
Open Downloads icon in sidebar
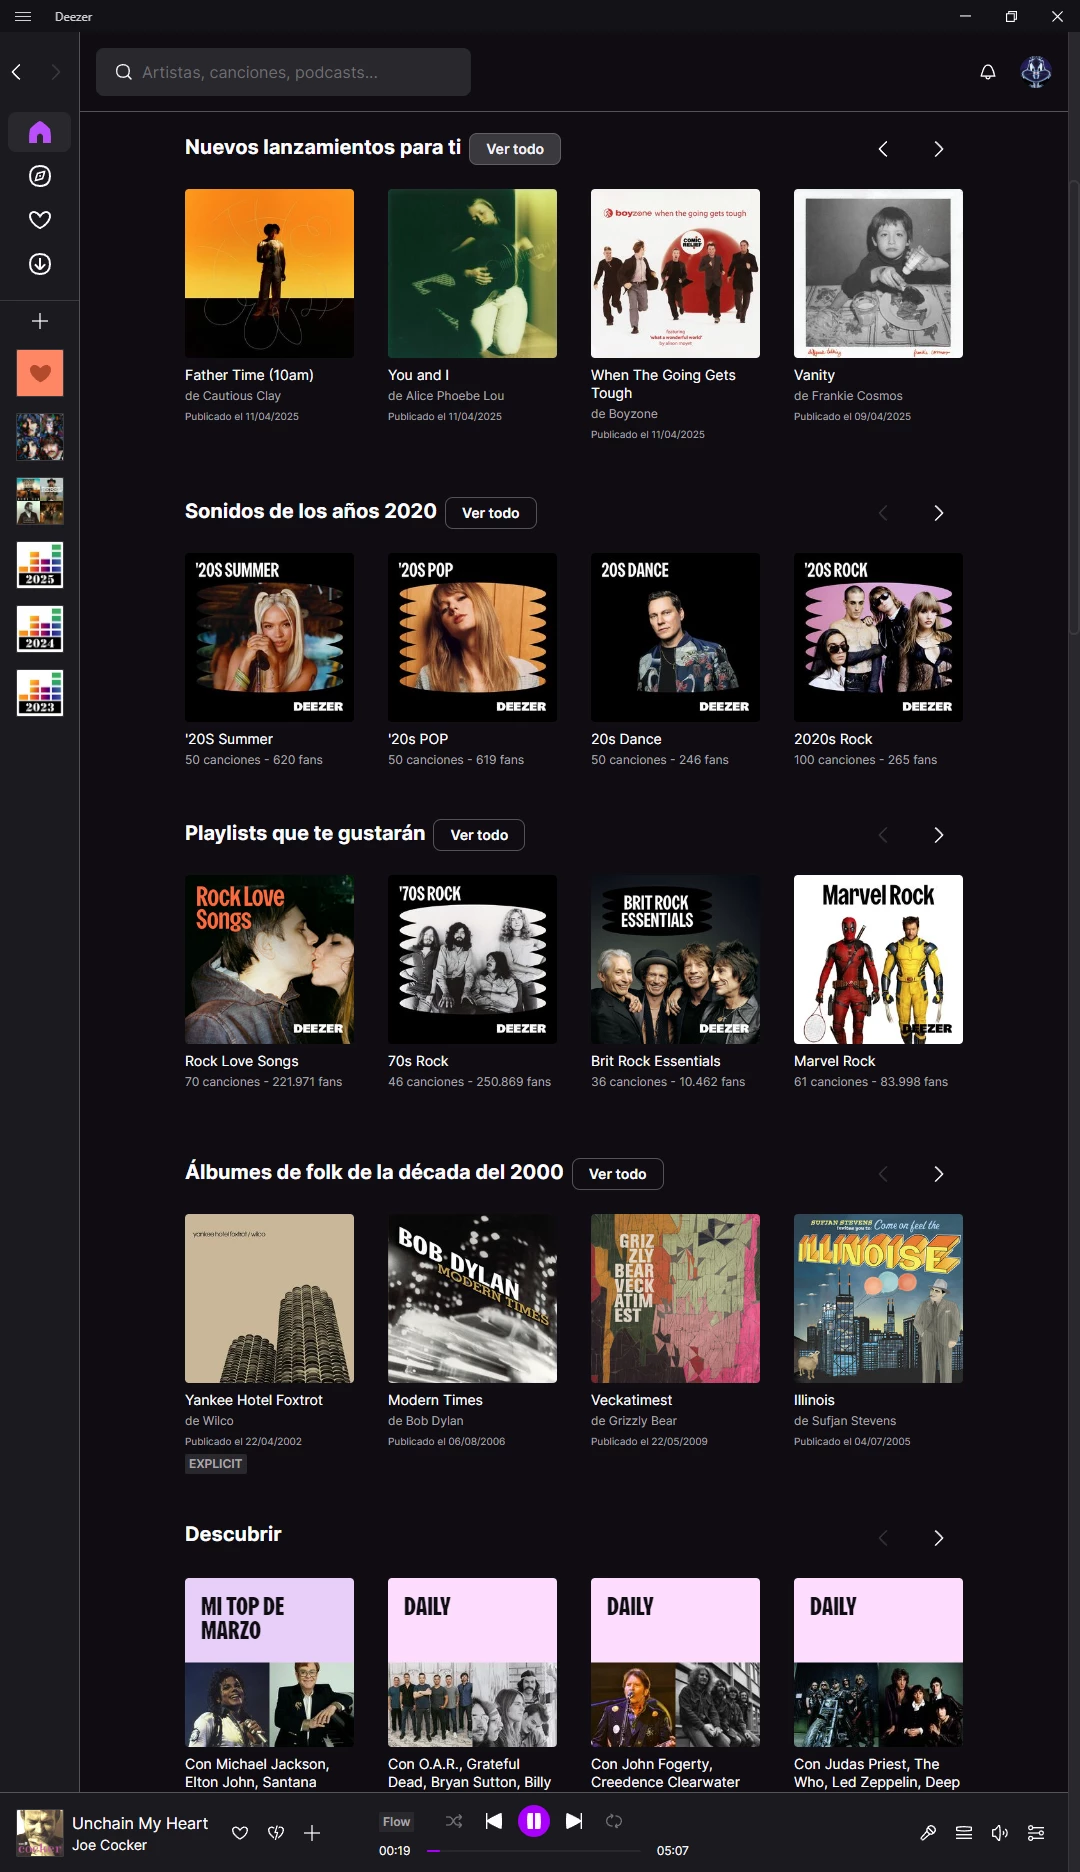coord(40,264)
